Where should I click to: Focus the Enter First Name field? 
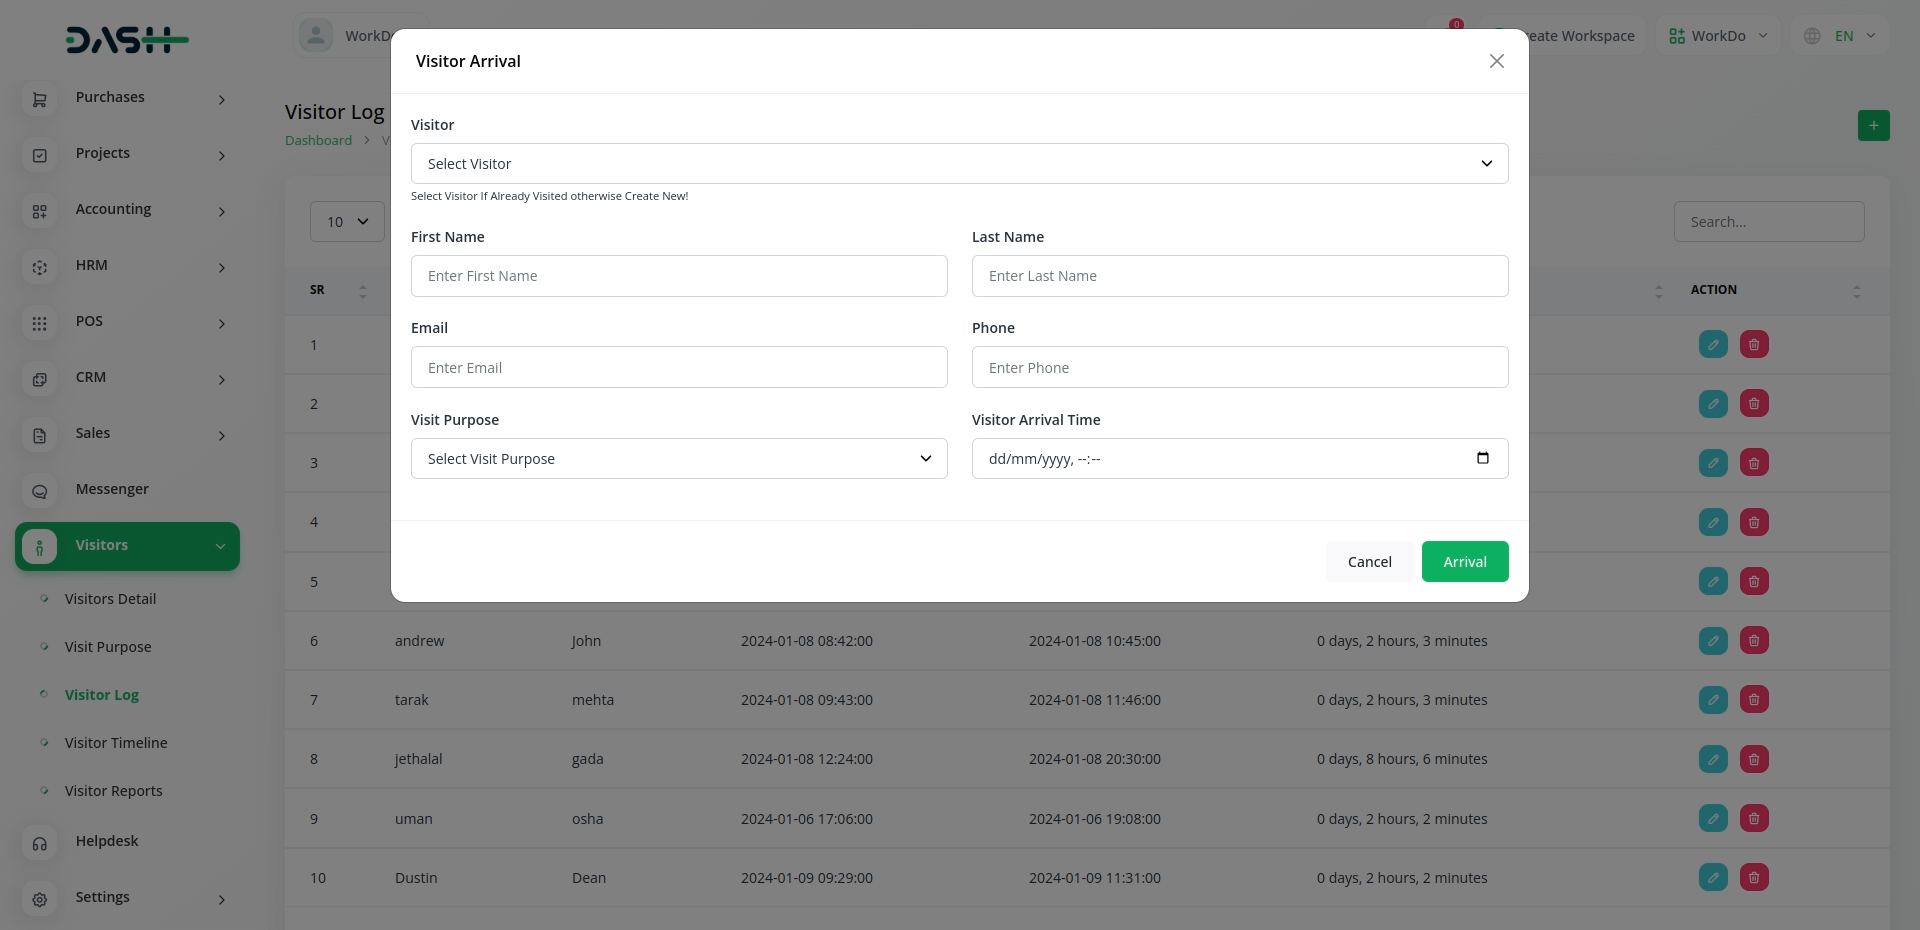pyautogui.click(x=678, y=276)
